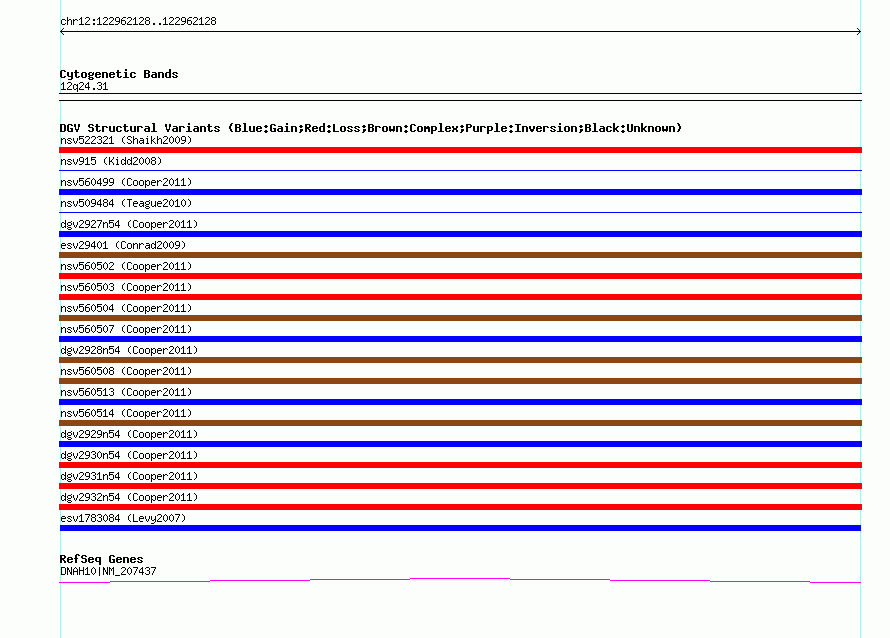Select the dgv2931n54 (Cooper2011) label
This screenshot has height=638, width=890.
(x=129, y=476)
